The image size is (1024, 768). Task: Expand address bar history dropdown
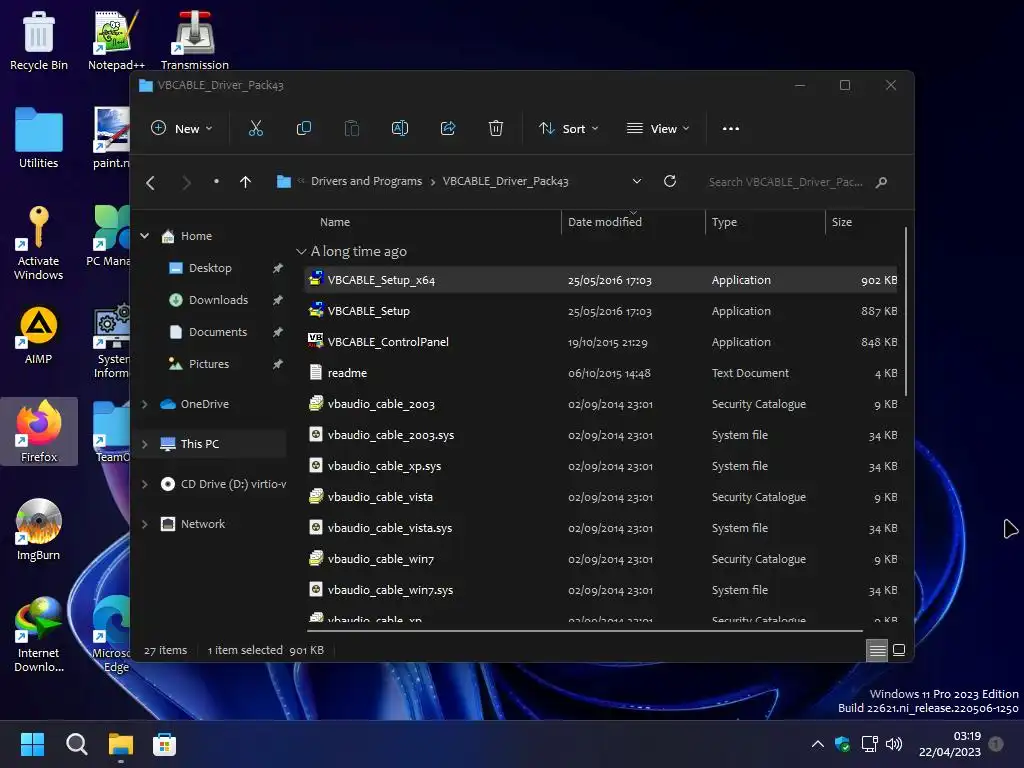click(x=637, y=182)
